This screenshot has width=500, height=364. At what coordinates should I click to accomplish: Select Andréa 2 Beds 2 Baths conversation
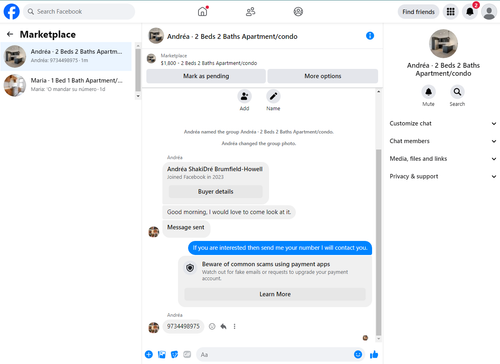(66, 56)
